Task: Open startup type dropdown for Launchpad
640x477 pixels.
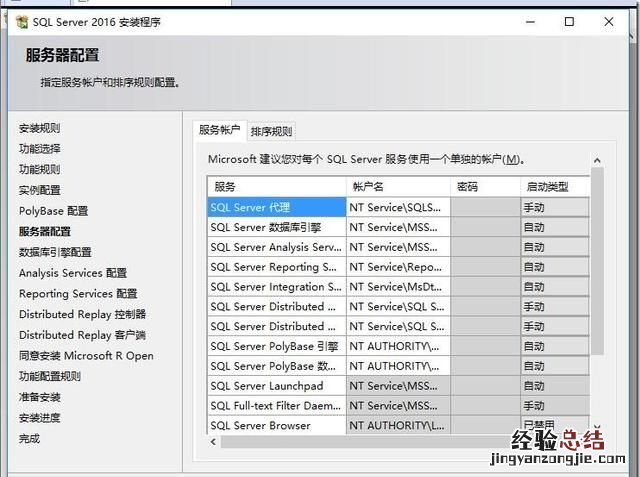Action: coord(555,386)
